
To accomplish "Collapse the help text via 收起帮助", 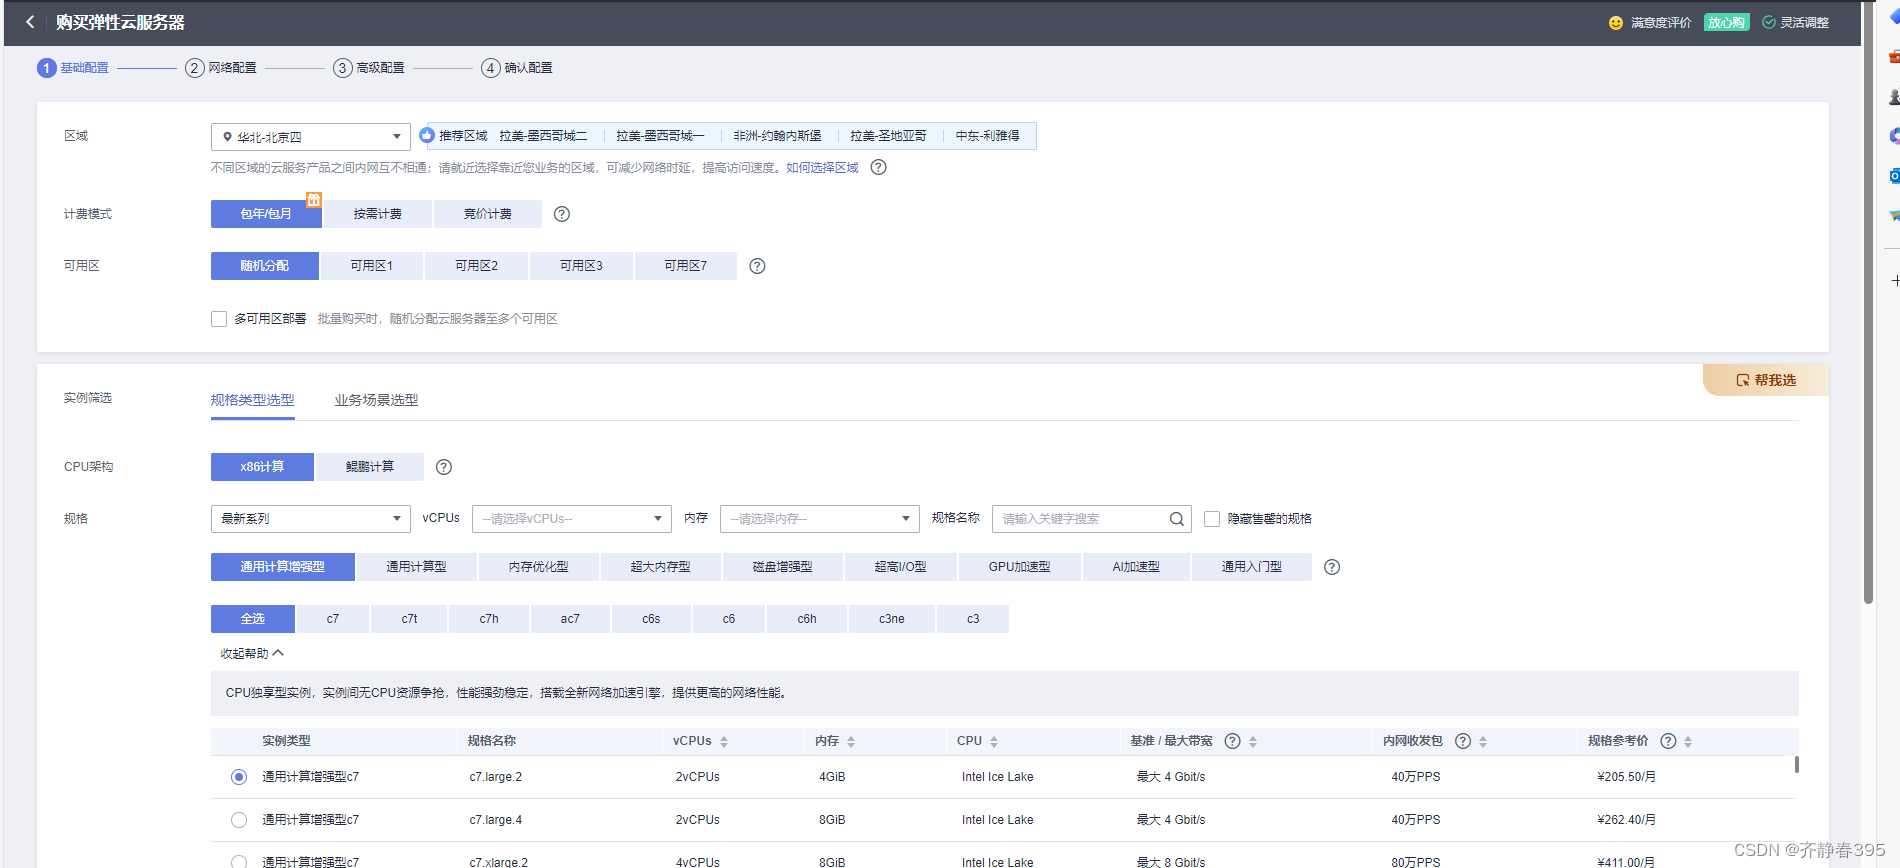I will pos(252,654).
